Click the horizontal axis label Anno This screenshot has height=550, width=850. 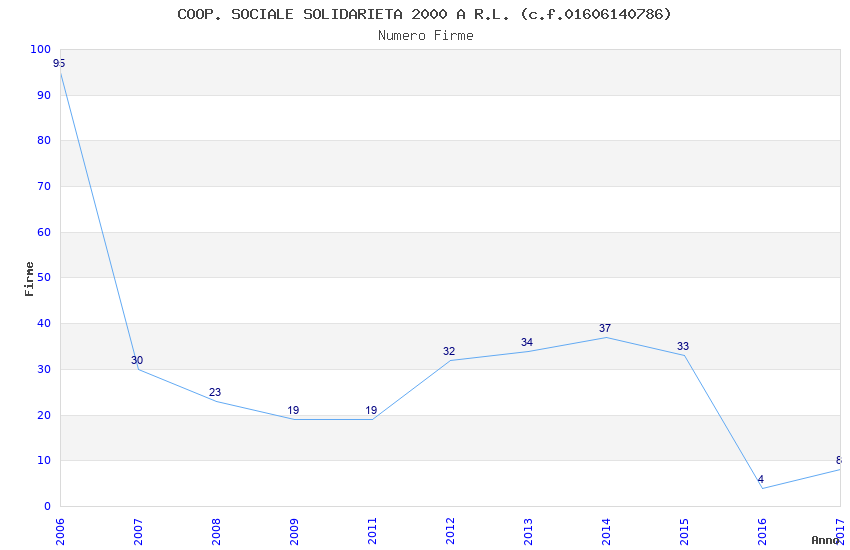[x=825, y=540]
